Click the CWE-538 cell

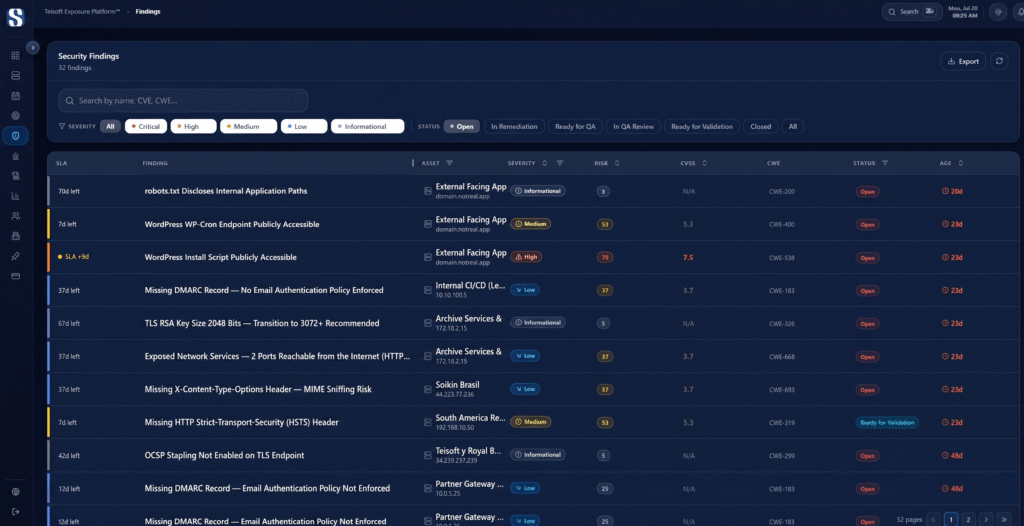coord(782,257)
